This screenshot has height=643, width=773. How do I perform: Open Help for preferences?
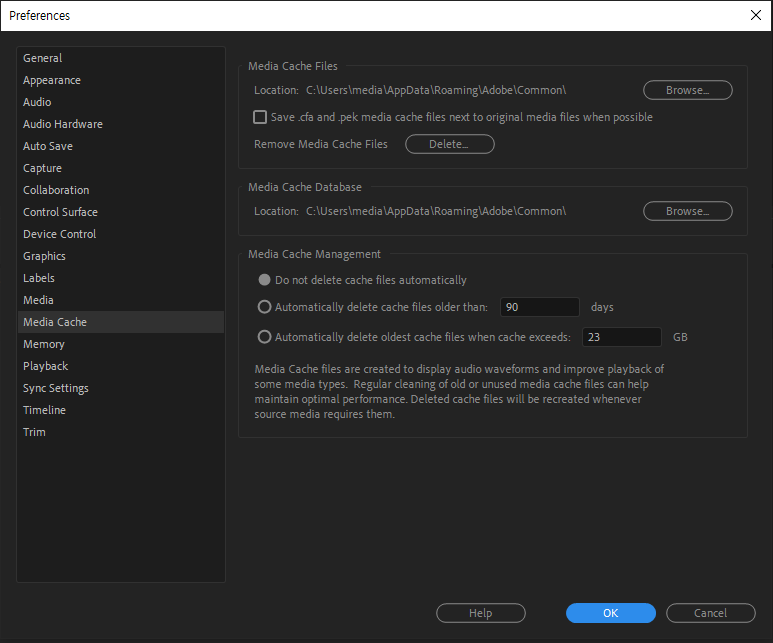tap(481, 613)
